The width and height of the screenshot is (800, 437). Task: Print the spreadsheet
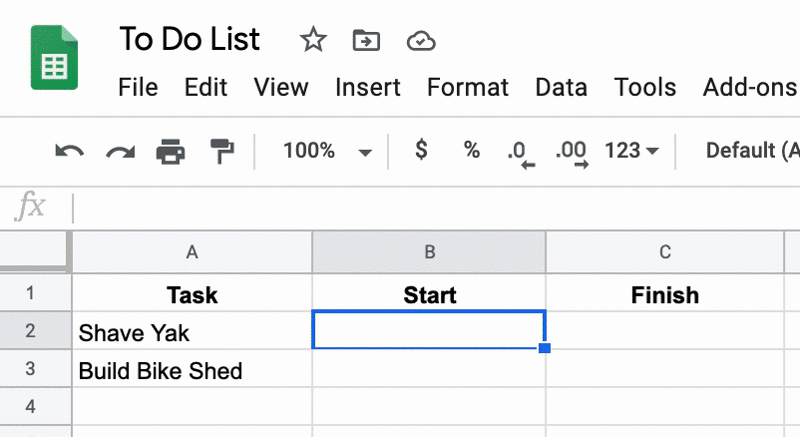(x=170, y=151)
